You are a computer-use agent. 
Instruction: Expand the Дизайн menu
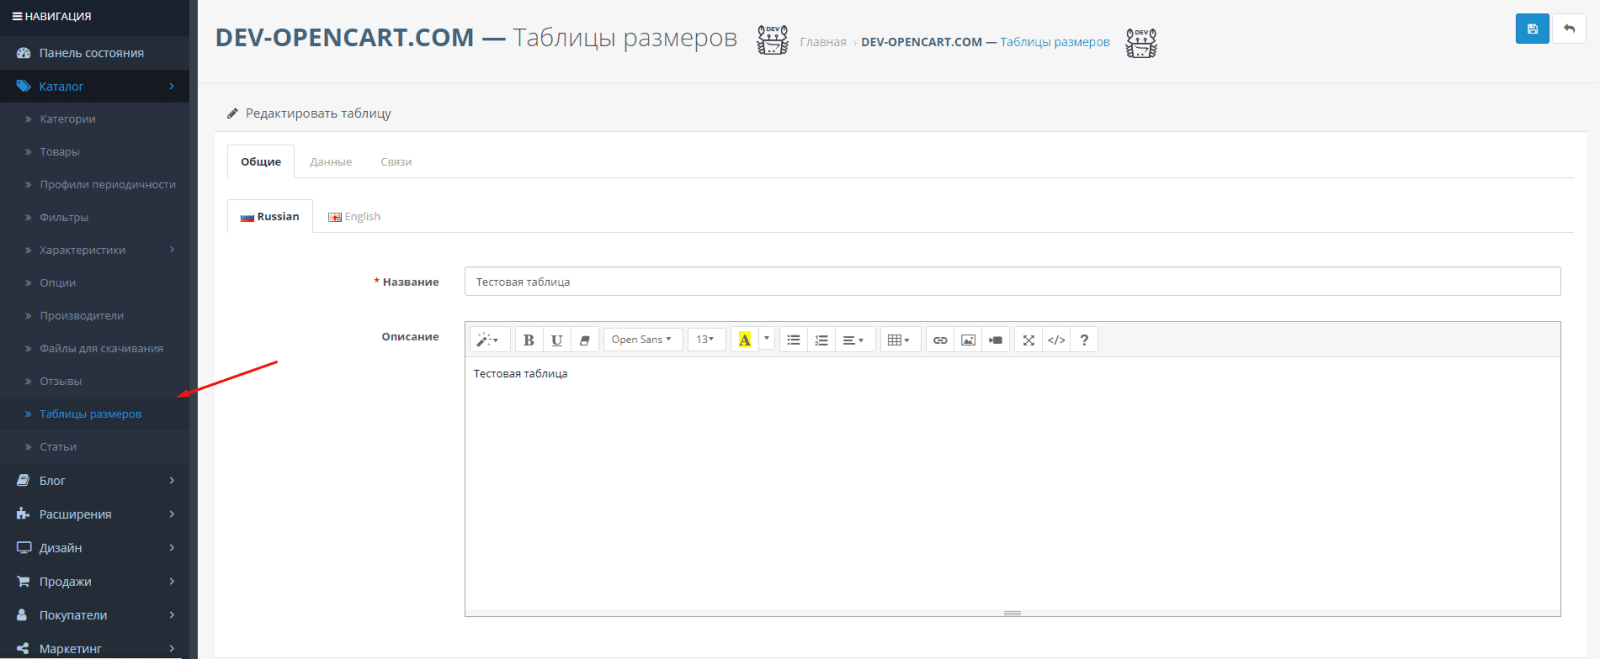pyautogui.click(x=95, y=548)
